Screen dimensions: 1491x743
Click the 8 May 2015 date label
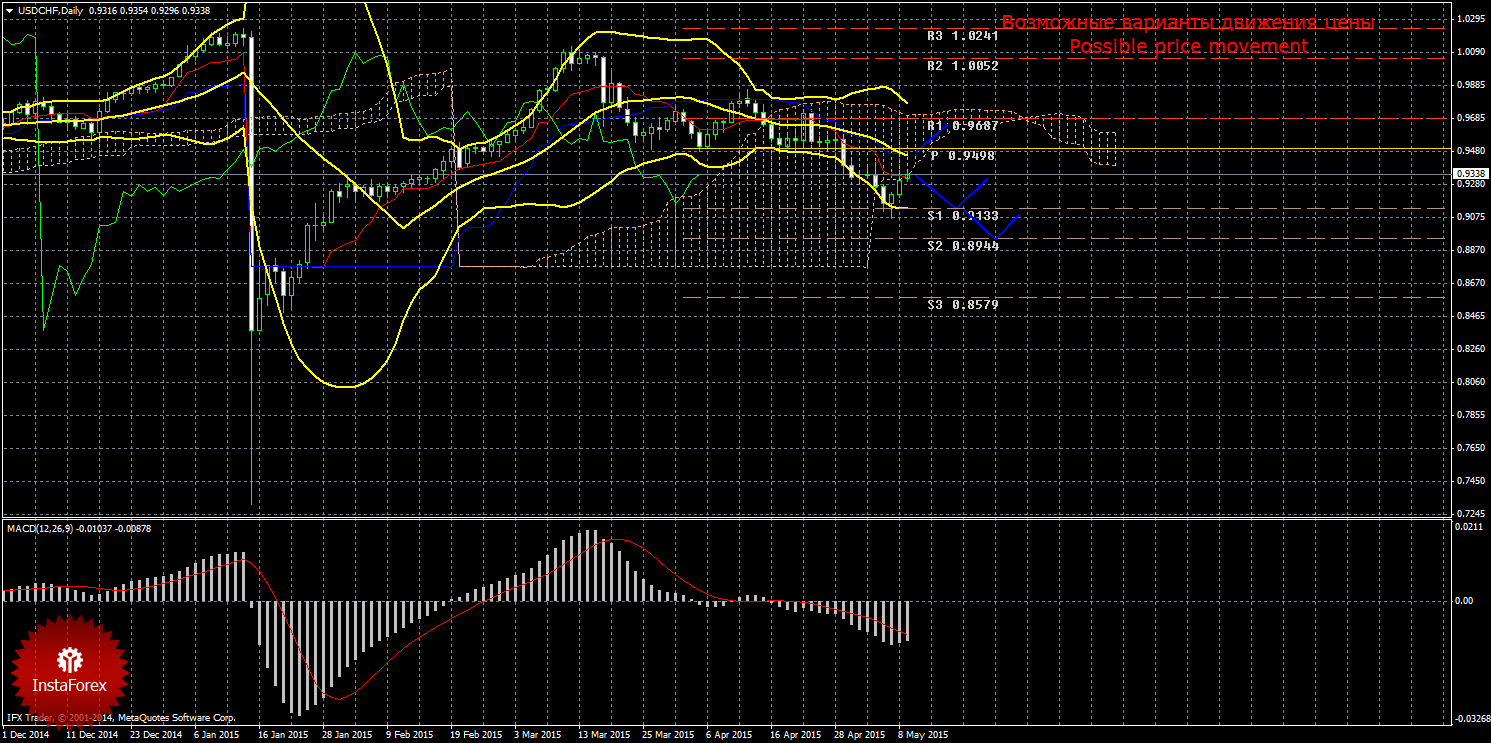pos(923,734)
